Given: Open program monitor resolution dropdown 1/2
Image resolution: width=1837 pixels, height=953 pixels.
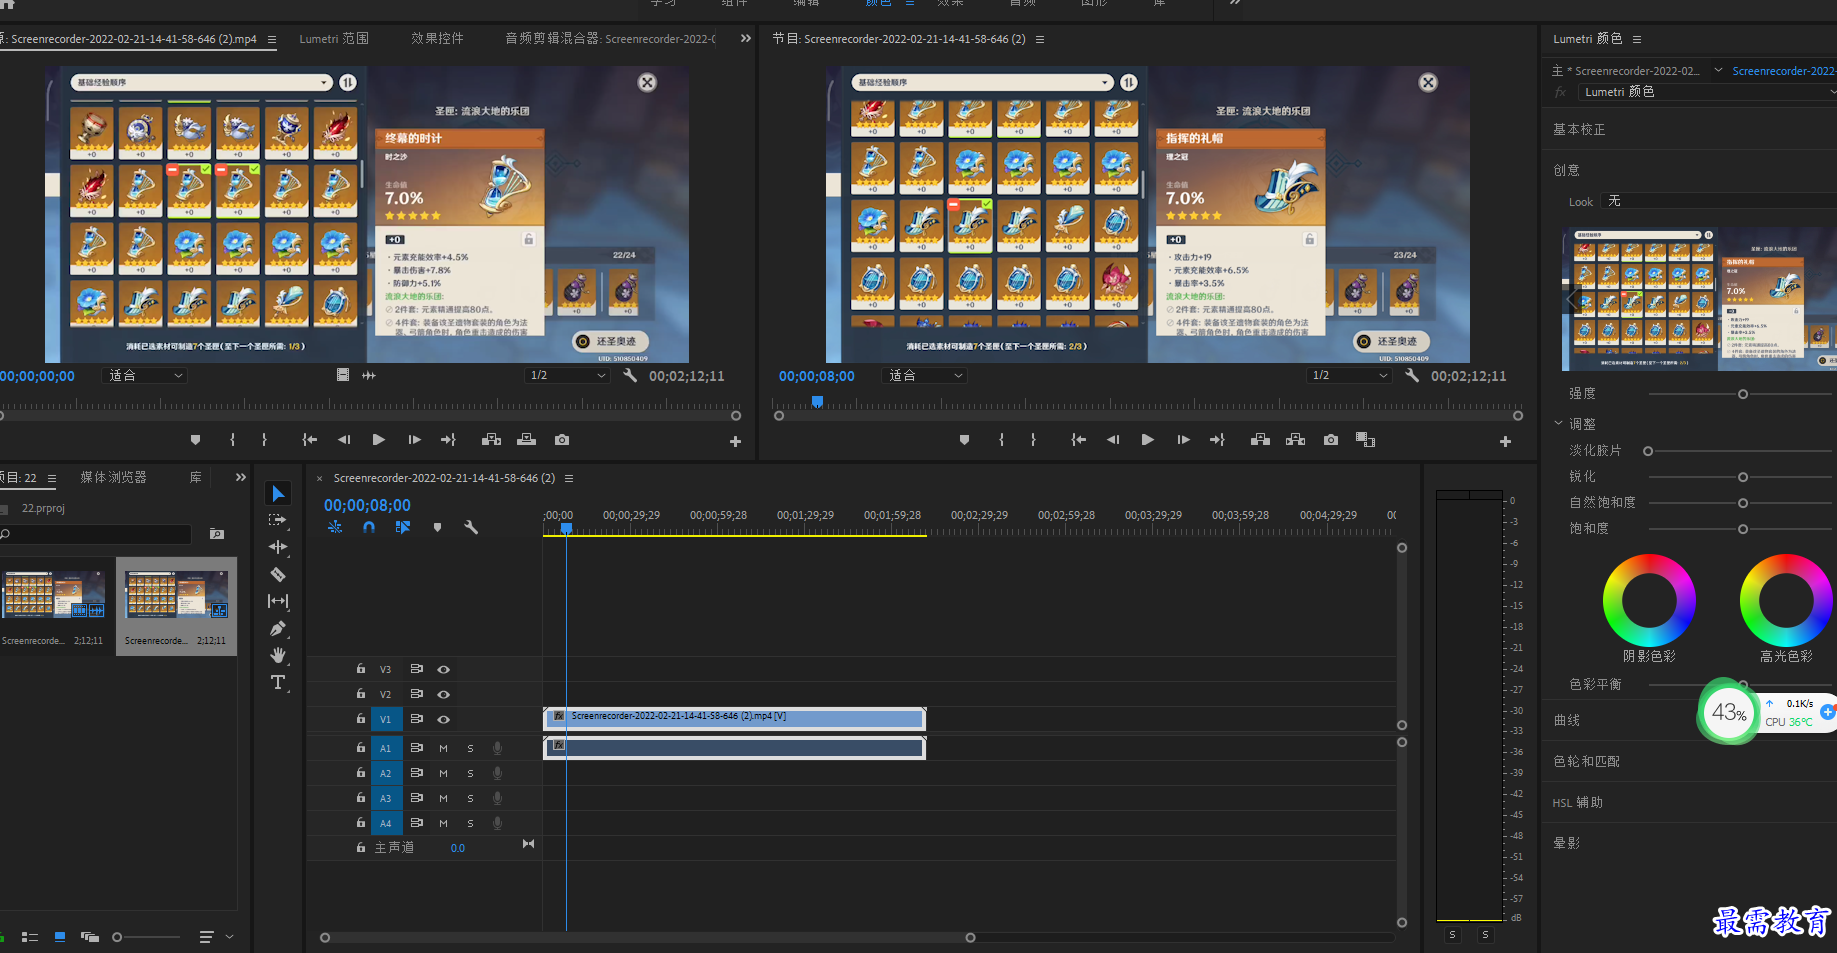Looking at the screenshot, I should point(1349,376).
